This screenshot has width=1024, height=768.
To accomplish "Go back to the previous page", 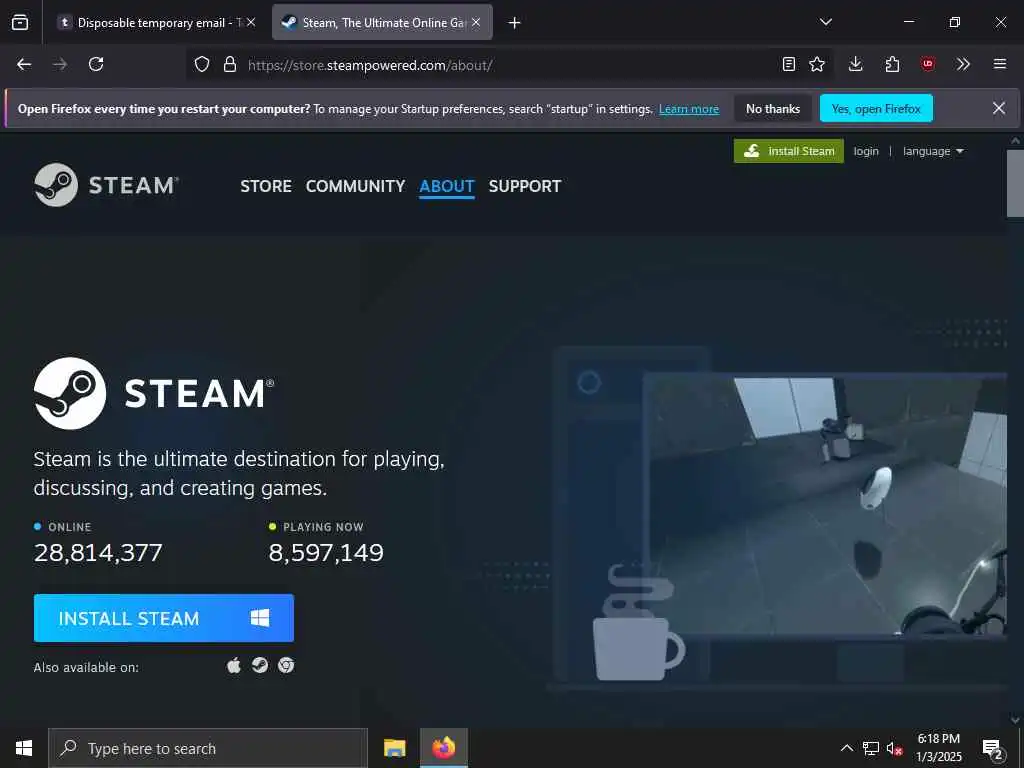I will coord(24,64).
